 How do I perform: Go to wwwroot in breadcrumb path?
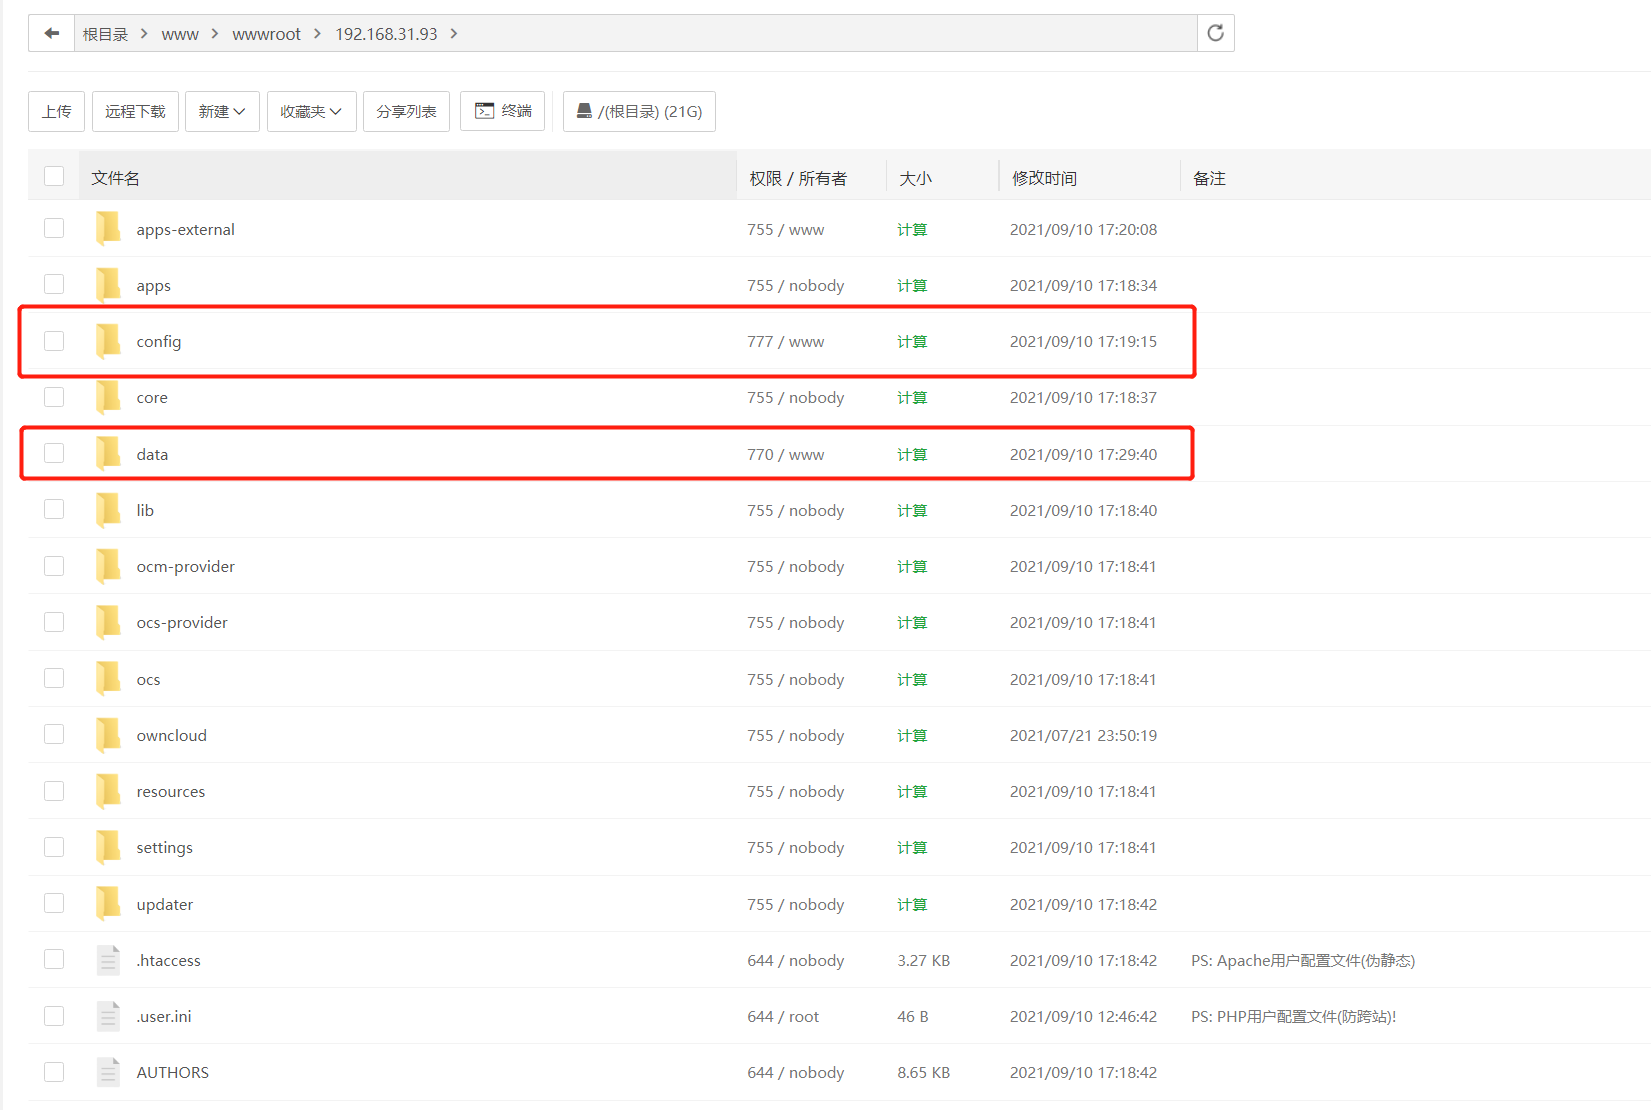pyautogui.click(x=266, y=34)
